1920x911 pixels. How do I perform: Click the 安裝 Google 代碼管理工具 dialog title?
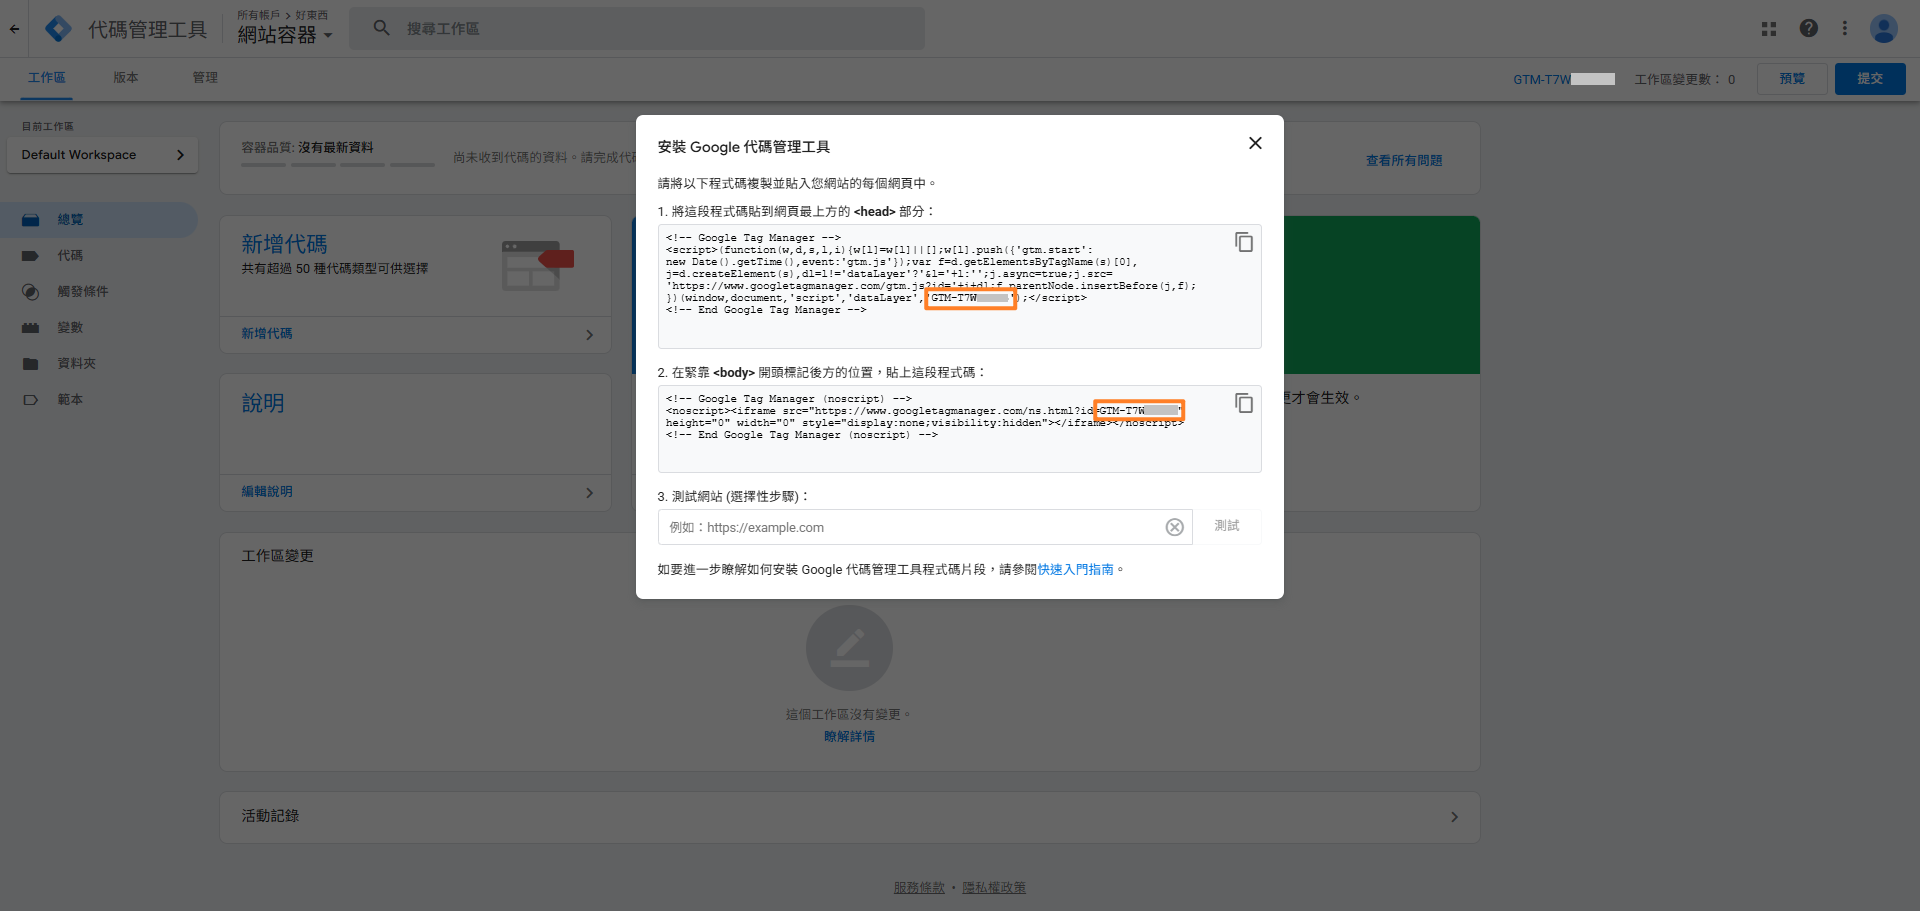point(744,147)
